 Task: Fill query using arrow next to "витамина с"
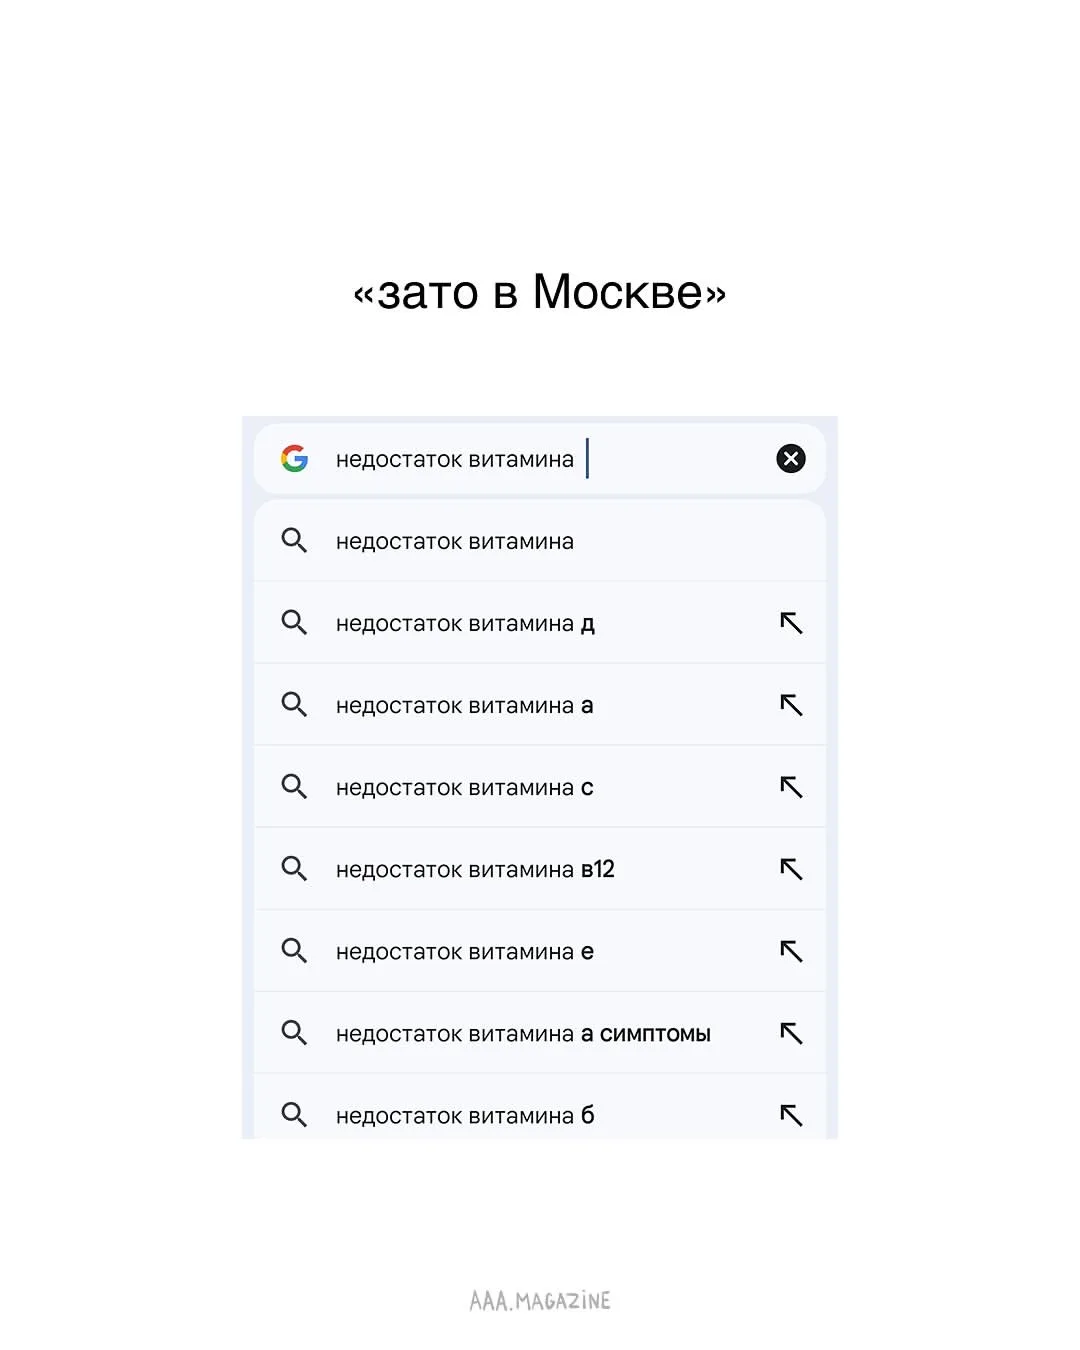[791, 787]
